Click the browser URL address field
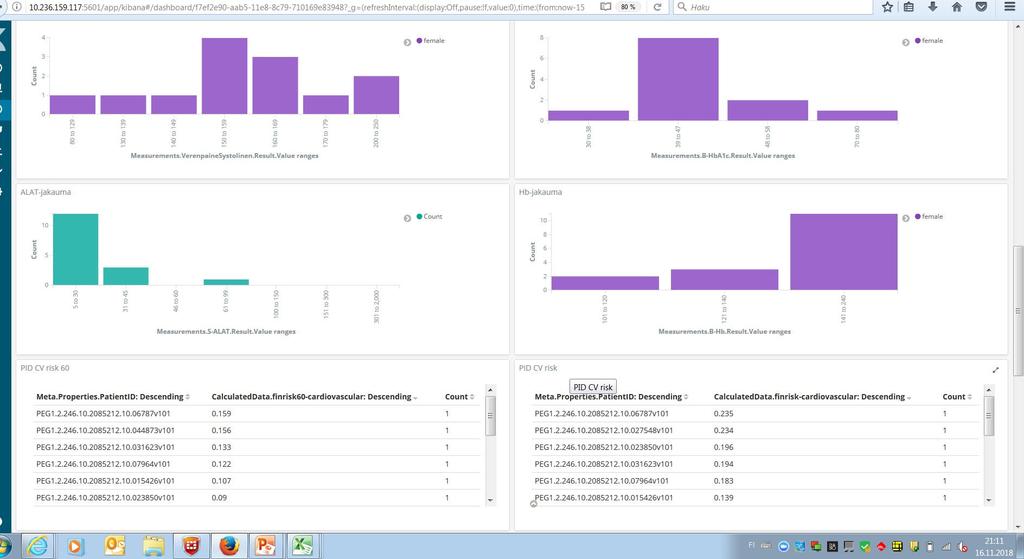The height and width of the screenshot is (559, 1024). point(307,7)
